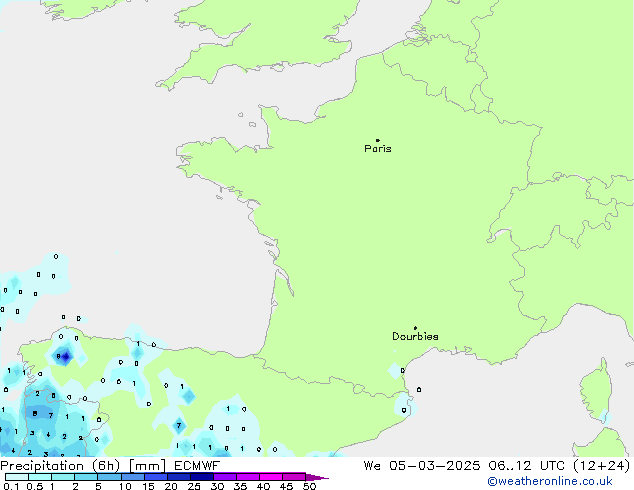This screenshot has width=634, height=490.
Task: Click the Dourbies town label
Action: coord(415,336)
